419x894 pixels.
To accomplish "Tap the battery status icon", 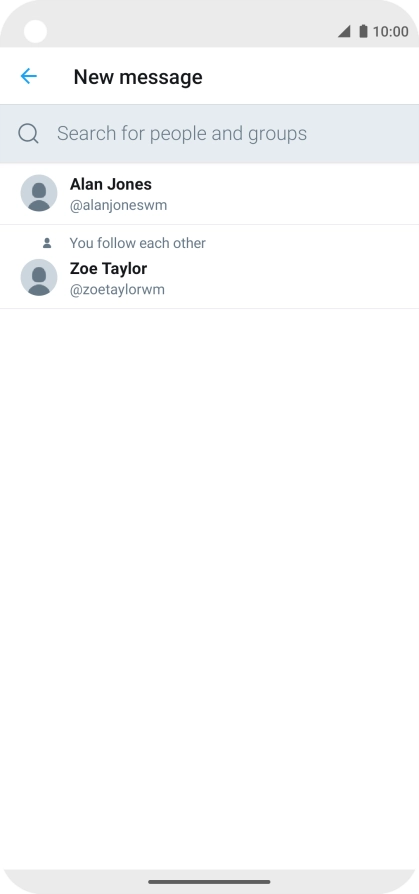I will click(363, 31).
